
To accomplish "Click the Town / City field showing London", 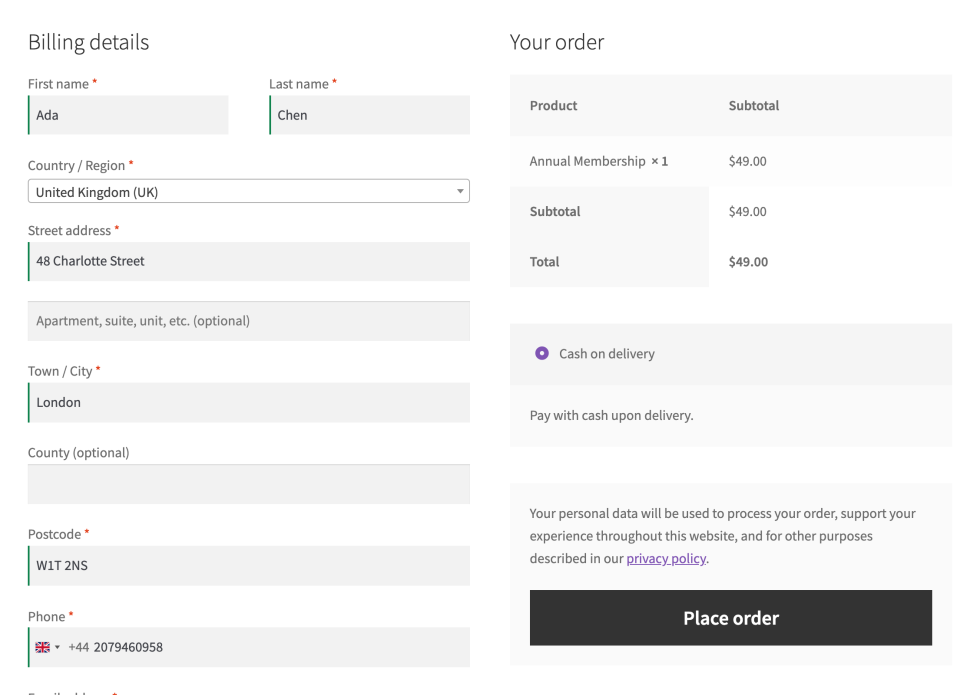I will pyautogui.click(x=249, y=402).
